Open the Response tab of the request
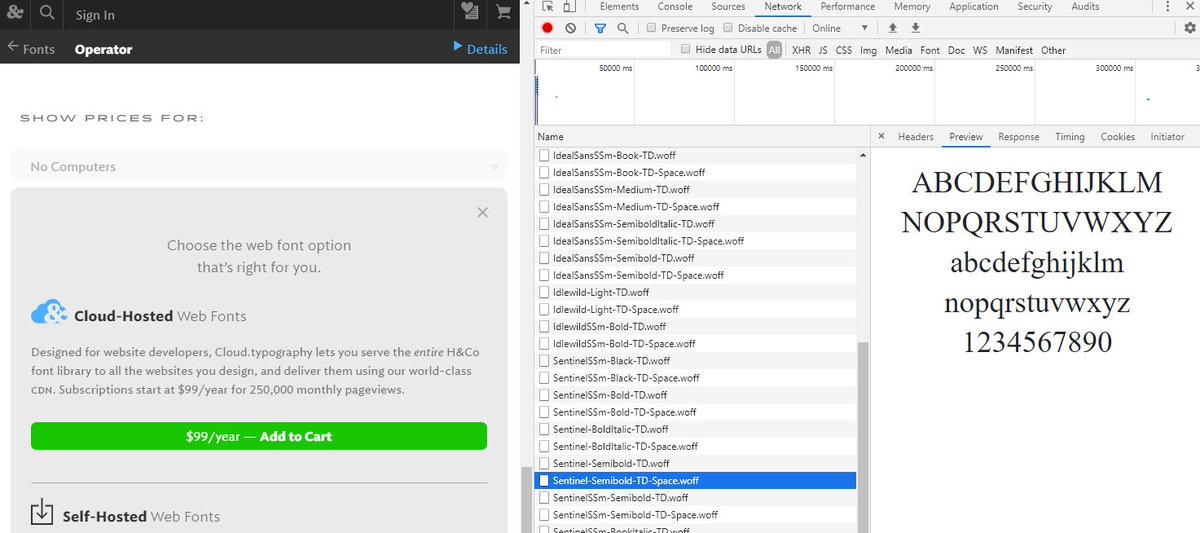Viewport: 1200px width, 533px height. (1018, 136)
